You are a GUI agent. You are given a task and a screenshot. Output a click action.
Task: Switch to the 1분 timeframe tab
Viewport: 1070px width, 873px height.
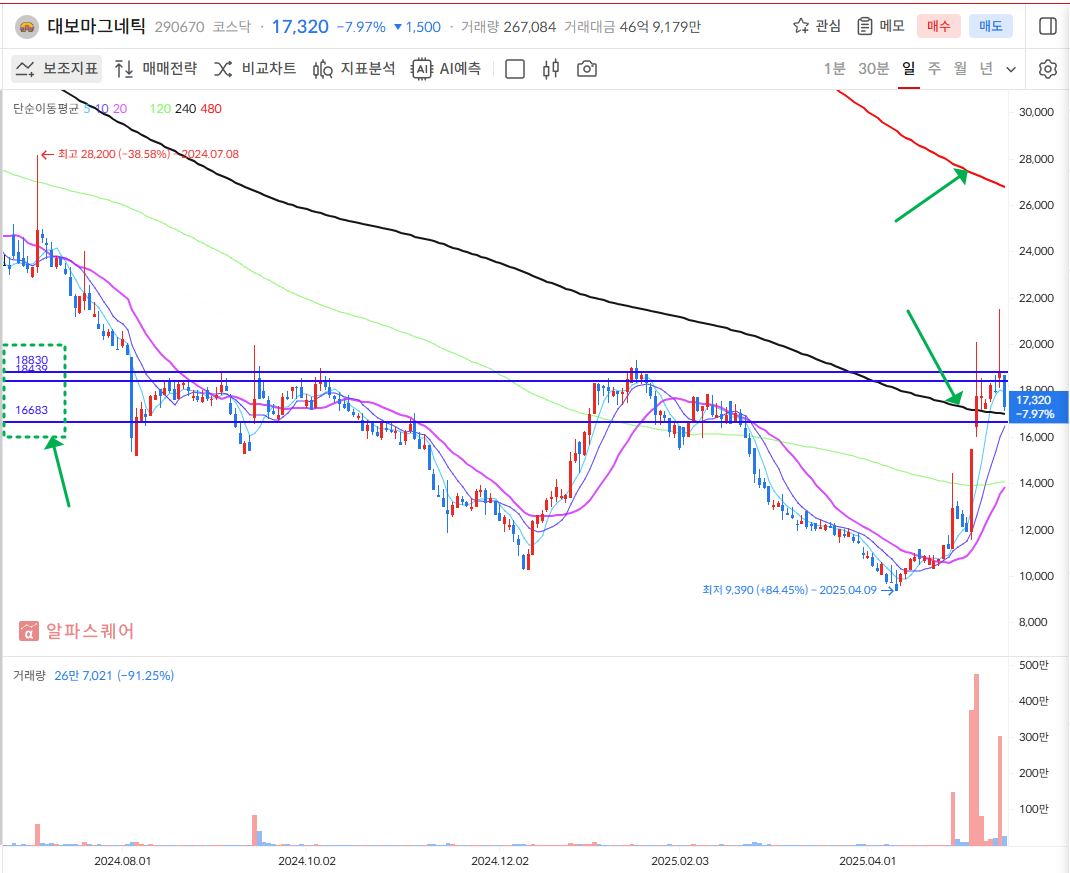(834, 68)
